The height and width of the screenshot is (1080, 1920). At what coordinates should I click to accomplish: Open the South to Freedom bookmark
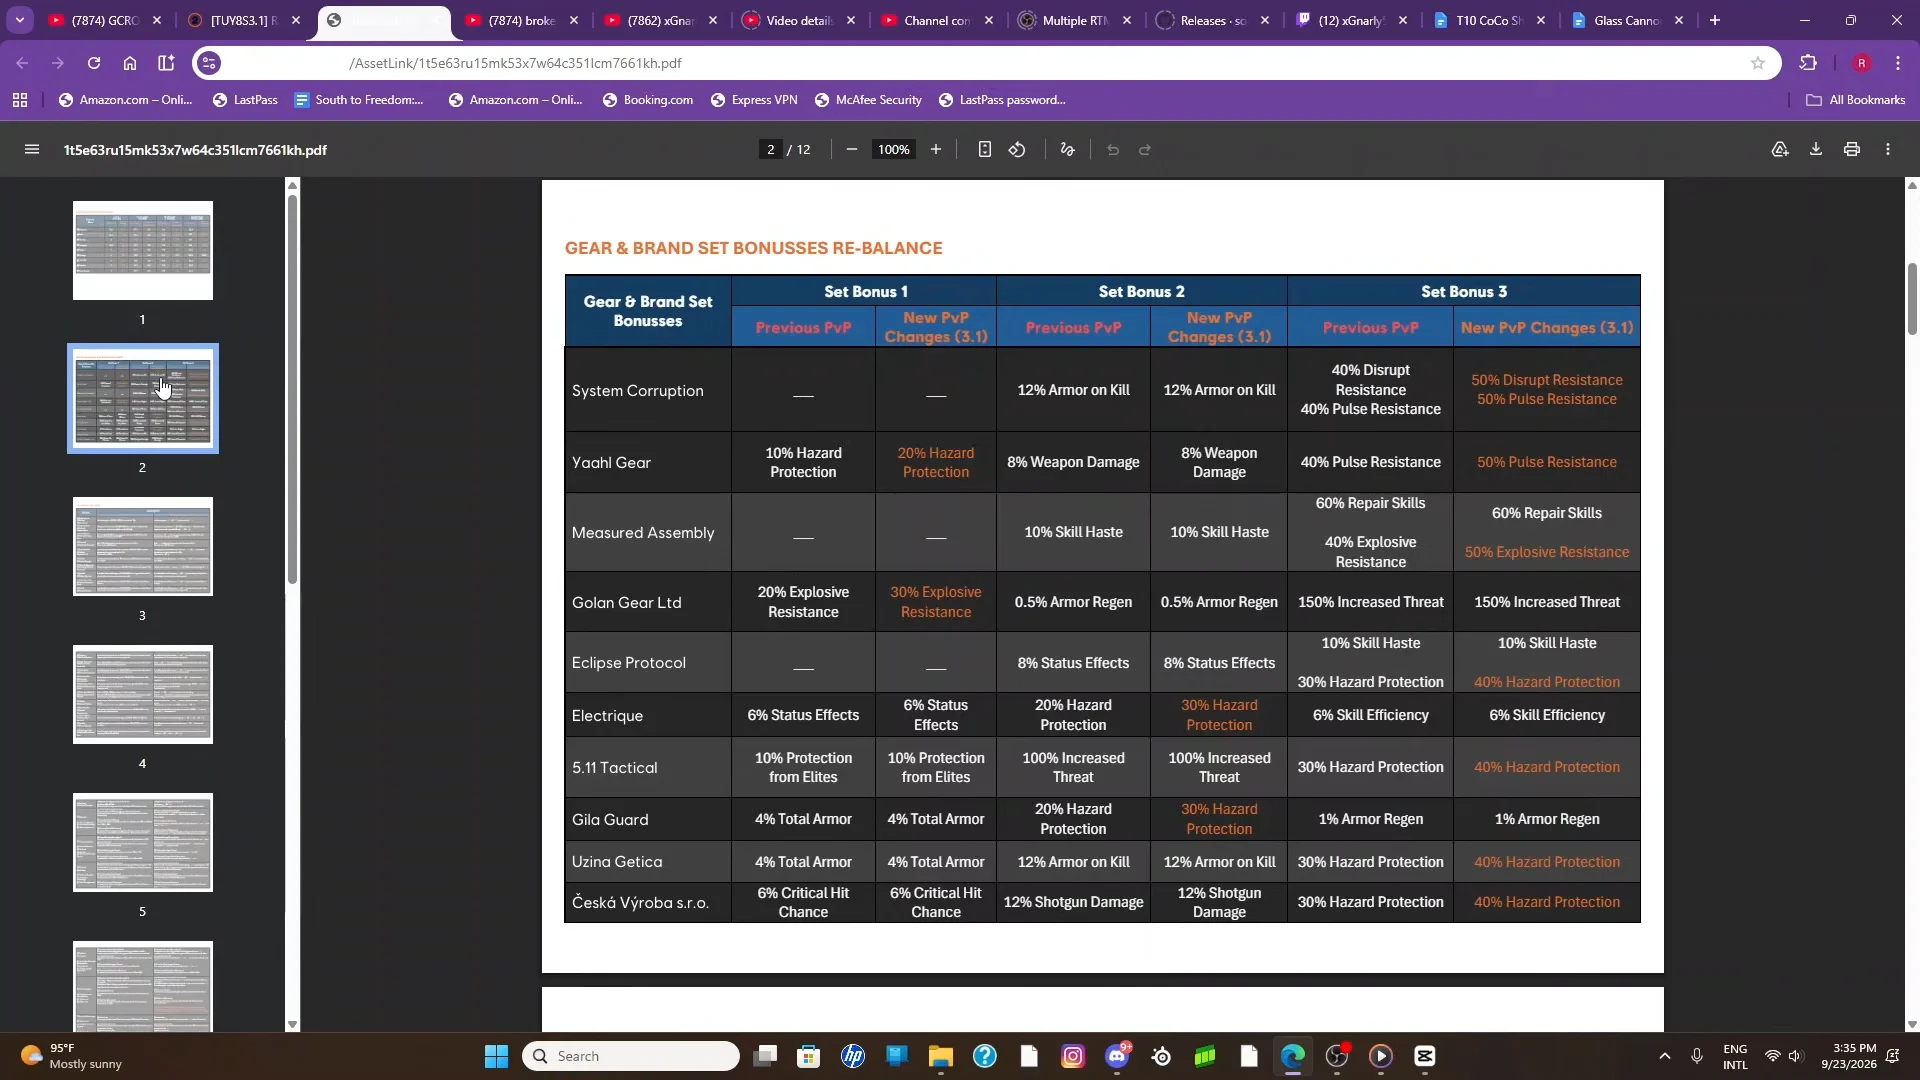click(360, 100)
